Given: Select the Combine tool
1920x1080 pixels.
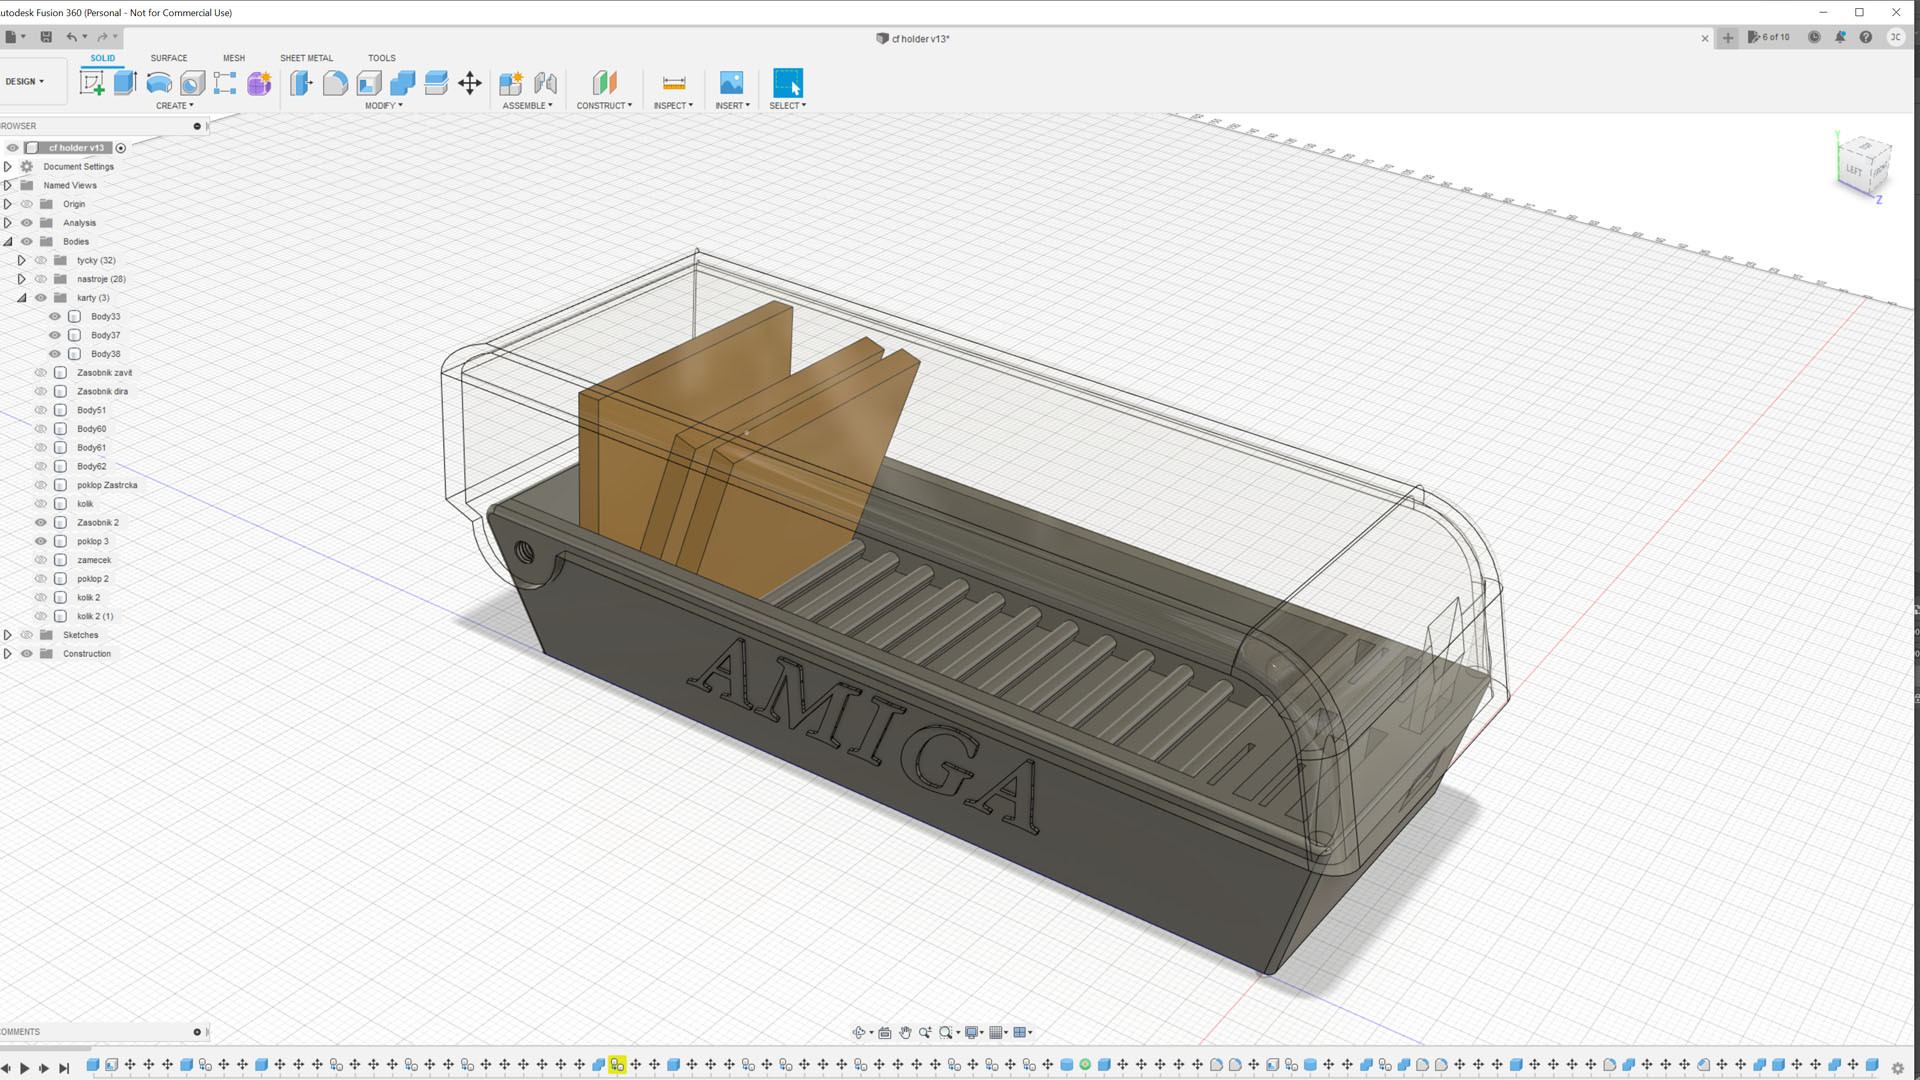Looking at the screenshot, I should pyautogui.click(x=403, y=83).
